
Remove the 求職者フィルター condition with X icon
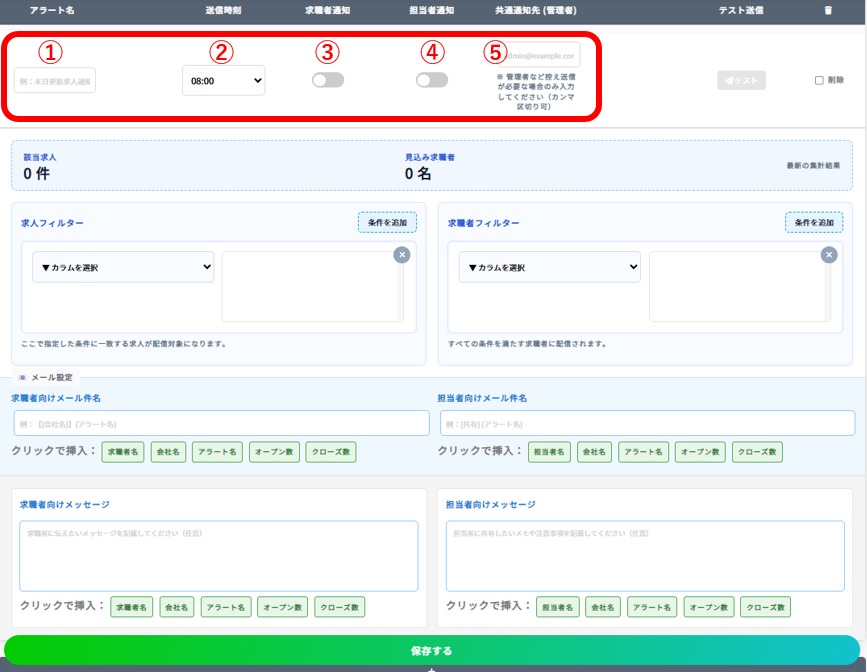pos(829,255)
